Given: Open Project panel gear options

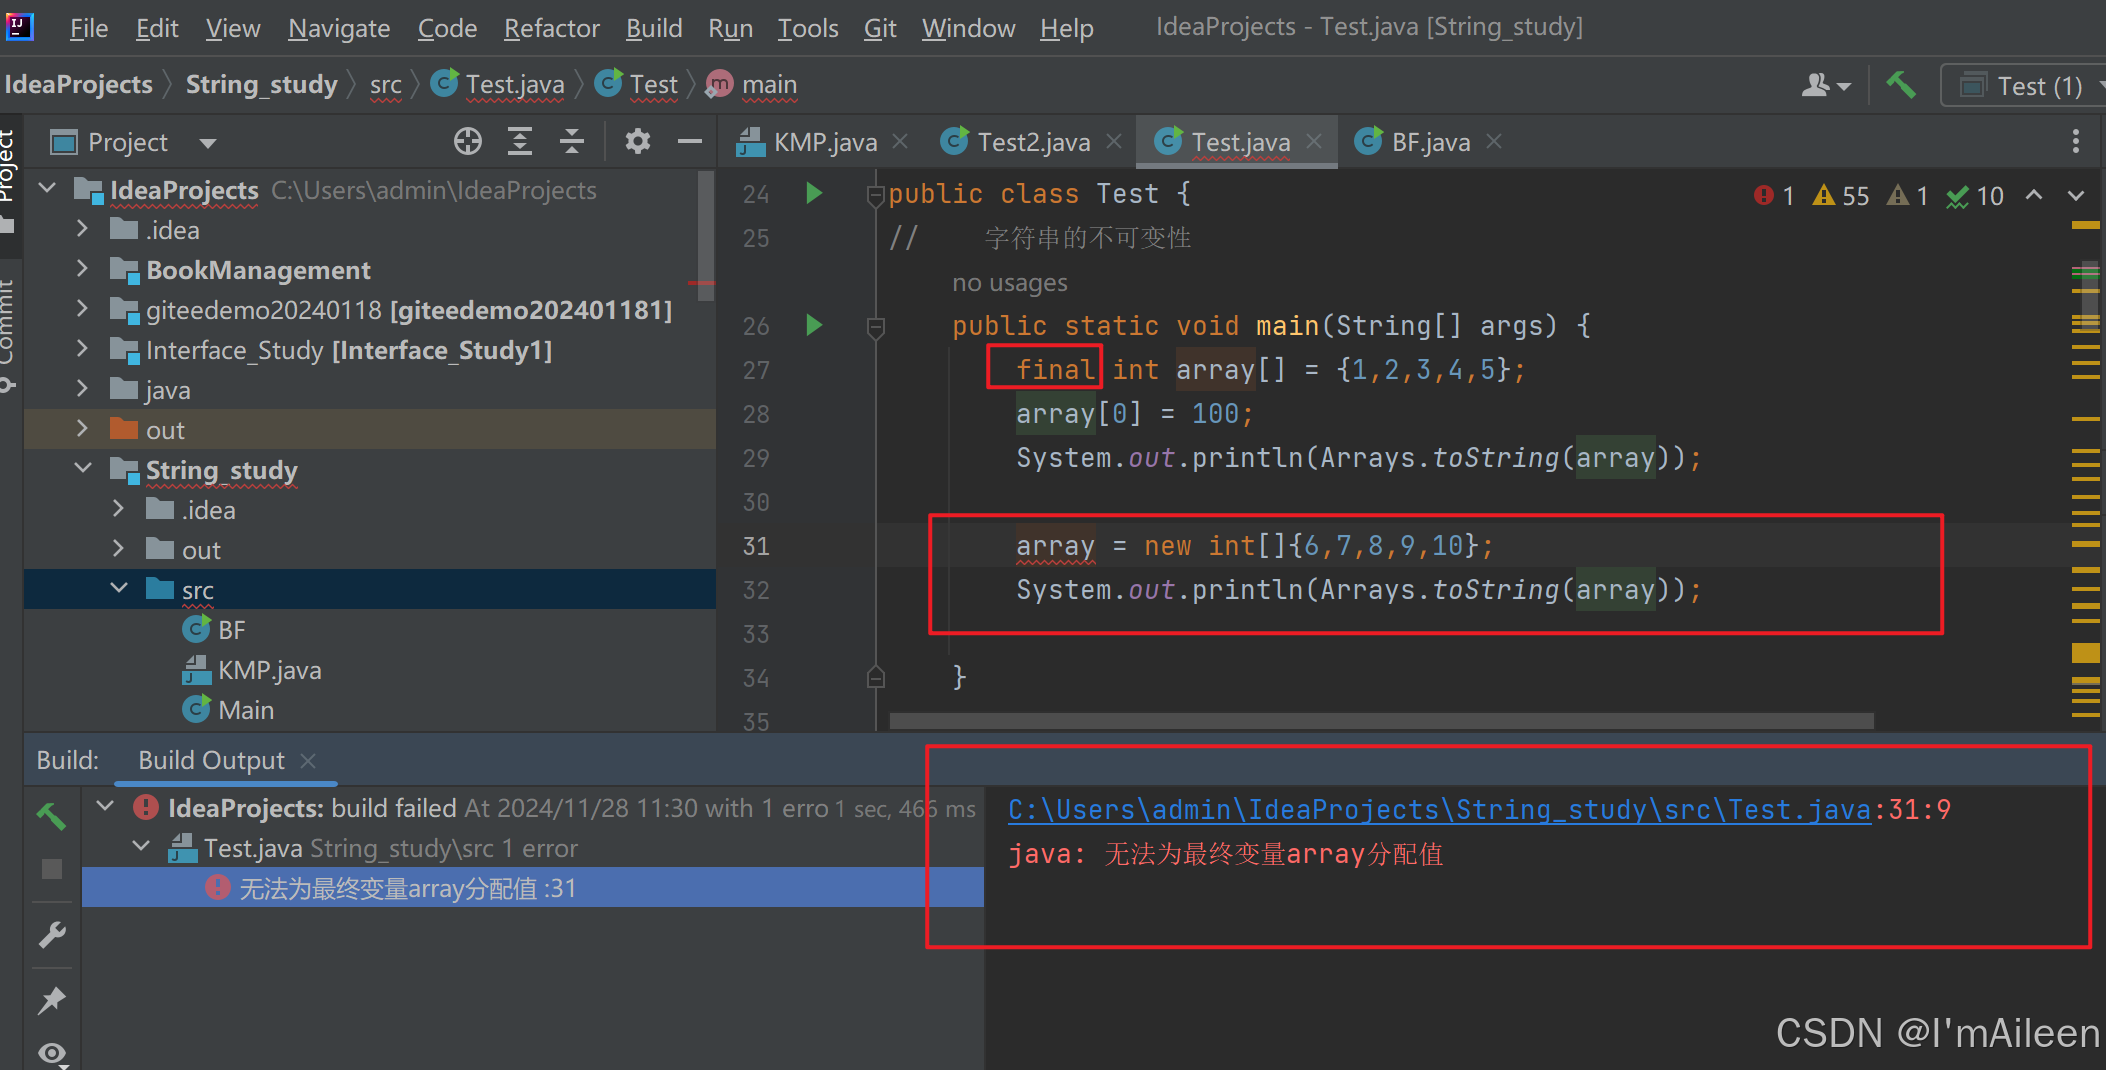Looking at the screenshot, I should [x=637, y=142].
